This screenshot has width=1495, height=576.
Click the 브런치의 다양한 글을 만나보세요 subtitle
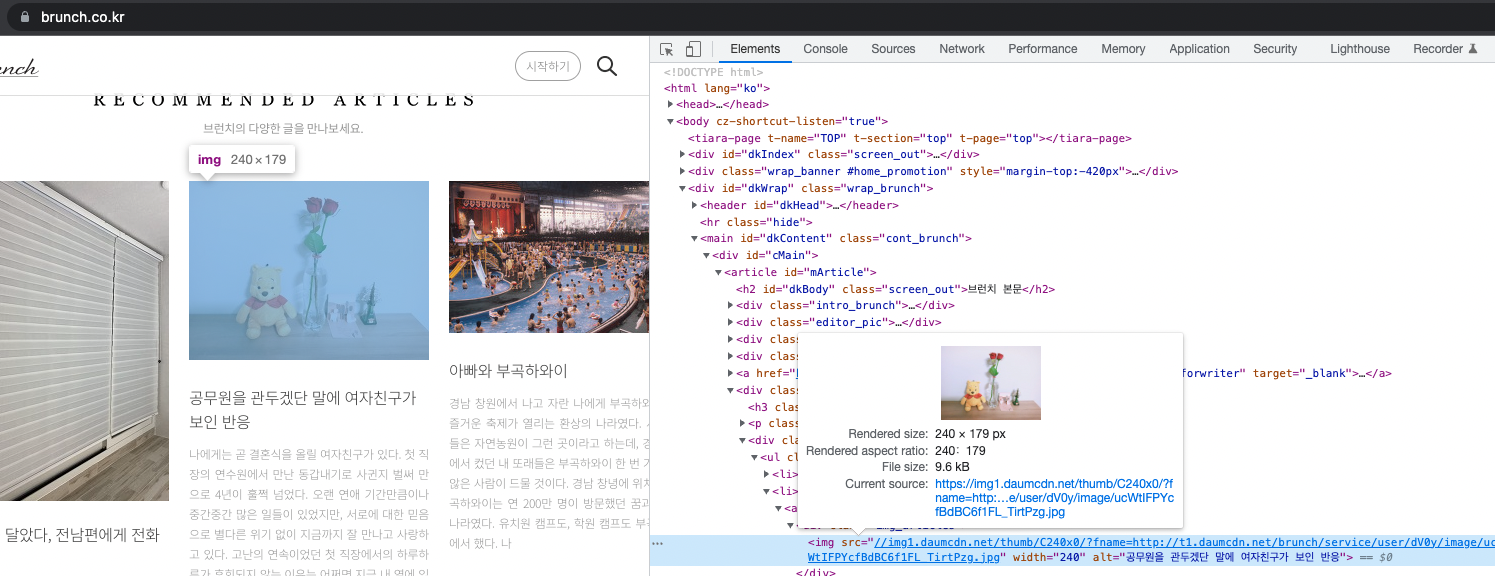pos(283,129)
